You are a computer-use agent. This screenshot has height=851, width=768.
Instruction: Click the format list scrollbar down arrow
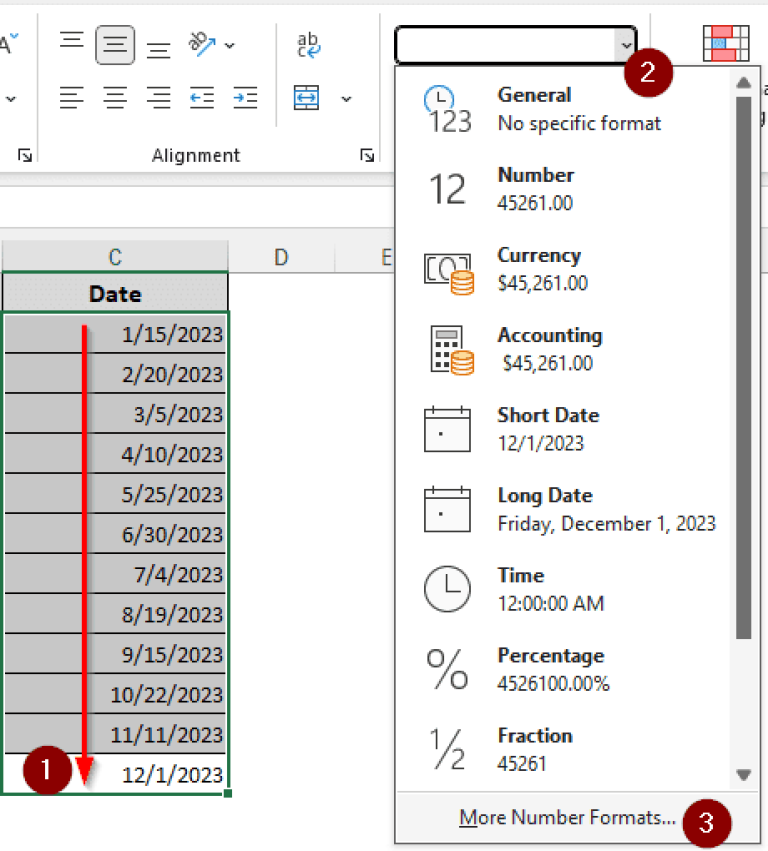pyautogui.click(x=743, y=774)
